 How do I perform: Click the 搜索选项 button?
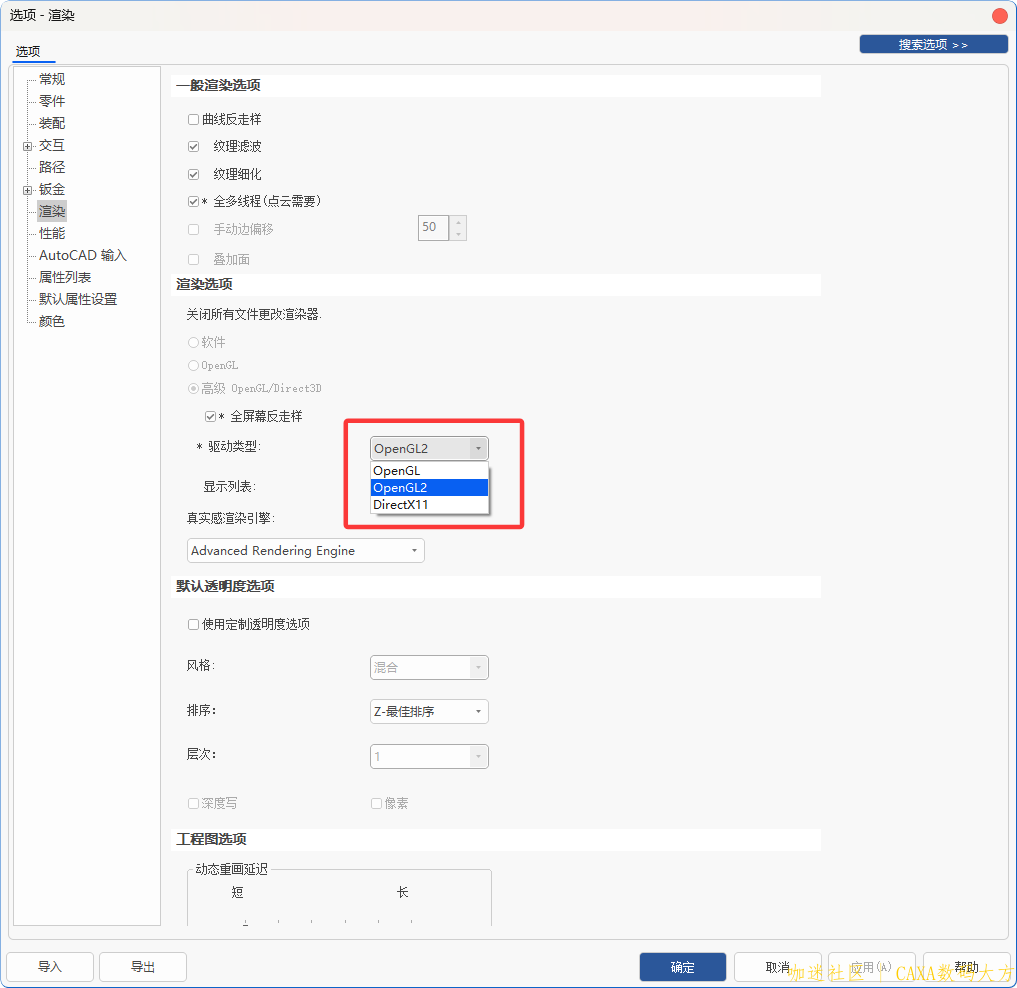tap(933, 45)
